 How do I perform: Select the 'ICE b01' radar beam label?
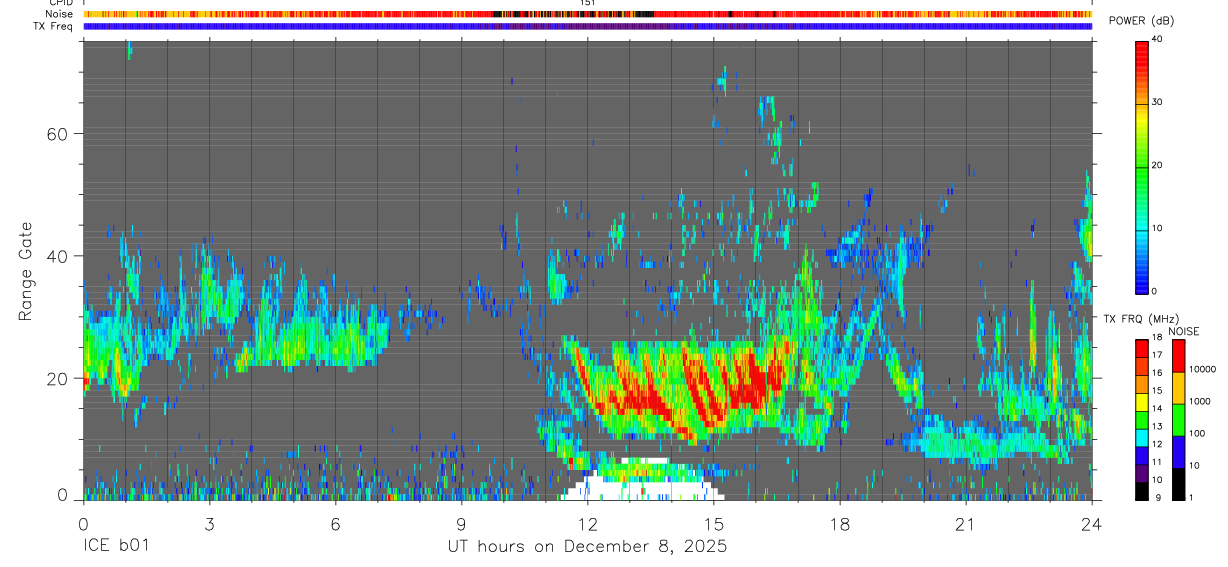[x=117, y=546]
